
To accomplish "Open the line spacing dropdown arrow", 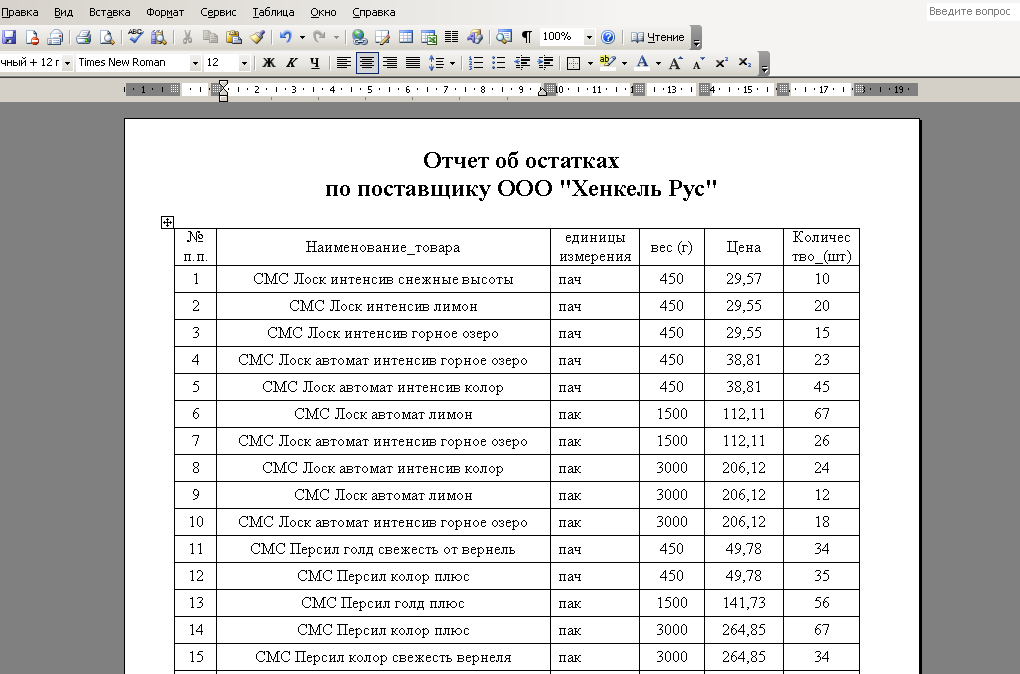I will click(x=452, y=62).
